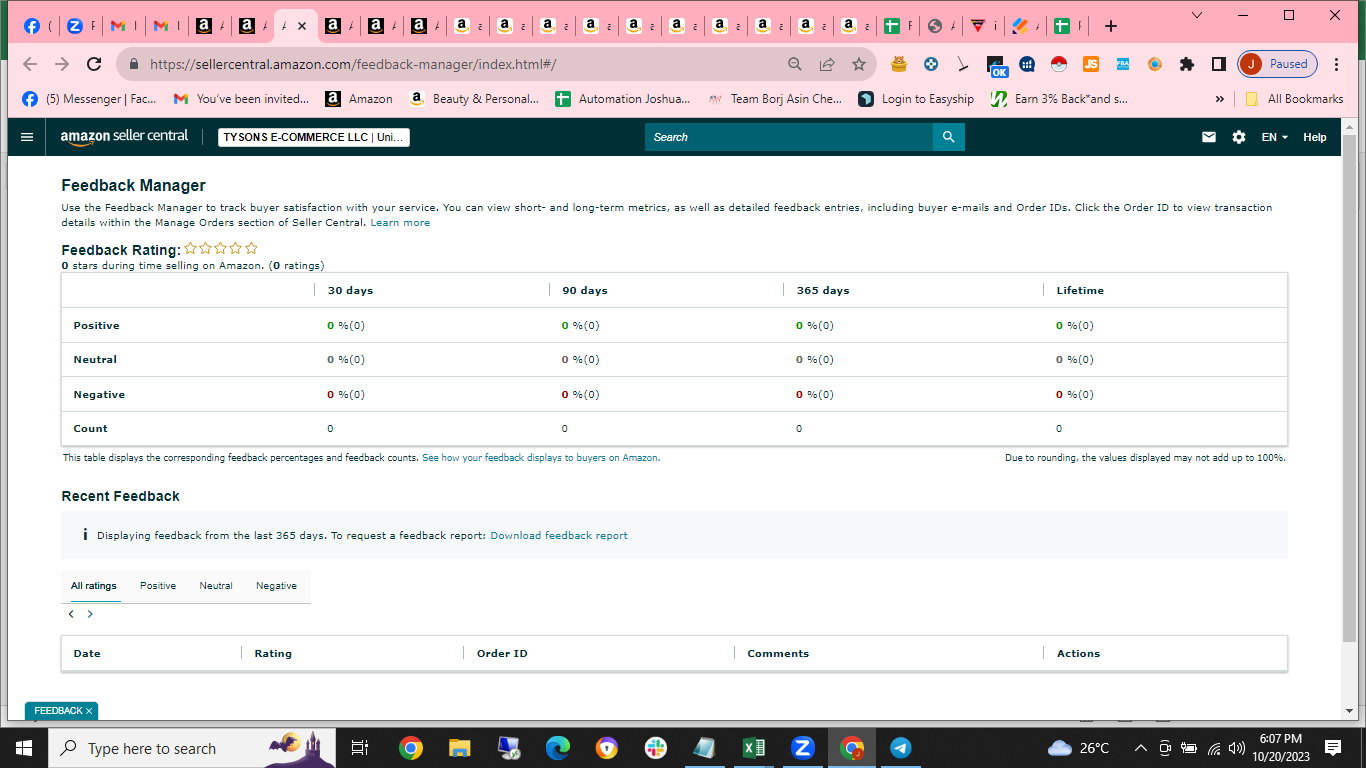Select the All ratings tab
Screen dimensions: 1366x768
(x=94, y=586)
